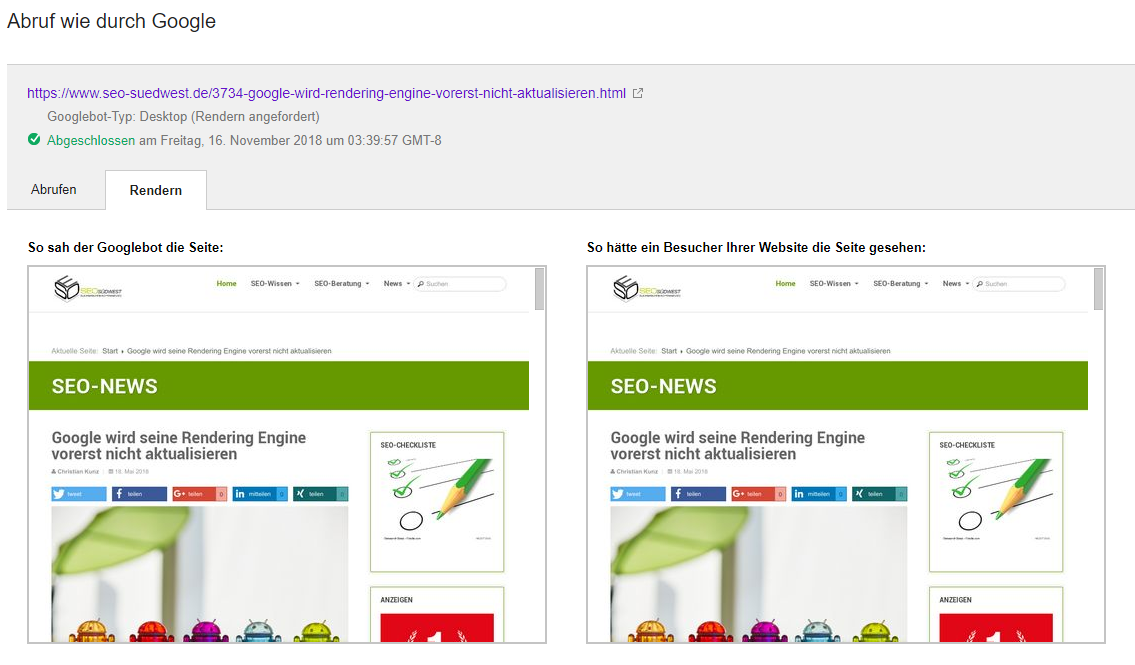This screenshot has height=665, width=1135.
Task: Click Home in the Googlebot preview menu
Action: click(x=227, y=284)
